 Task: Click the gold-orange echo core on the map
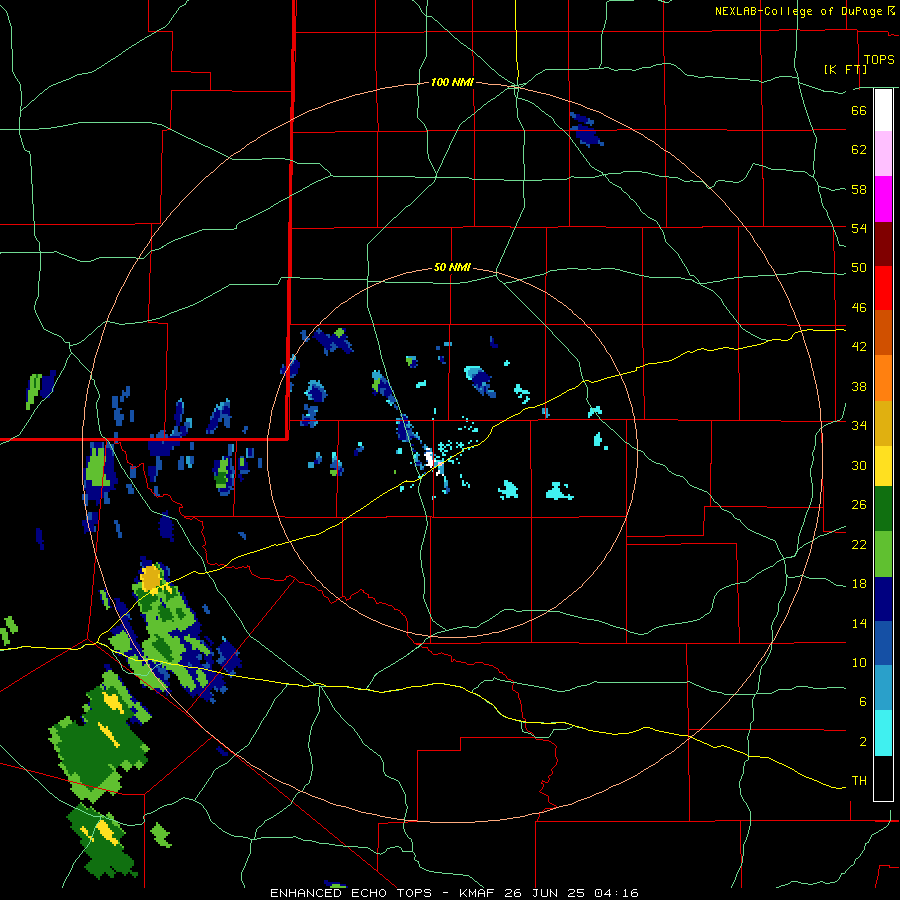151,579
